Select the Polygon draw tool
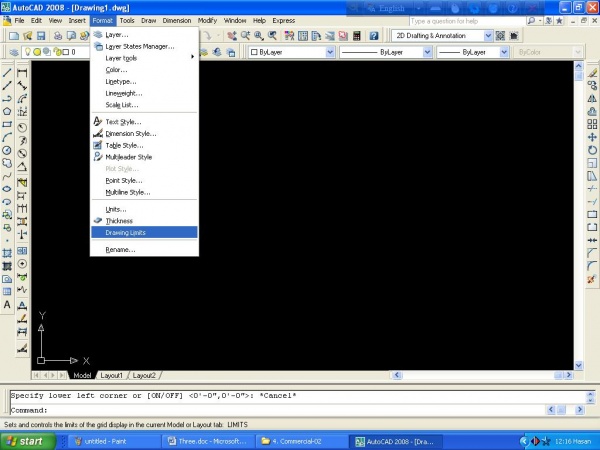 7,111
